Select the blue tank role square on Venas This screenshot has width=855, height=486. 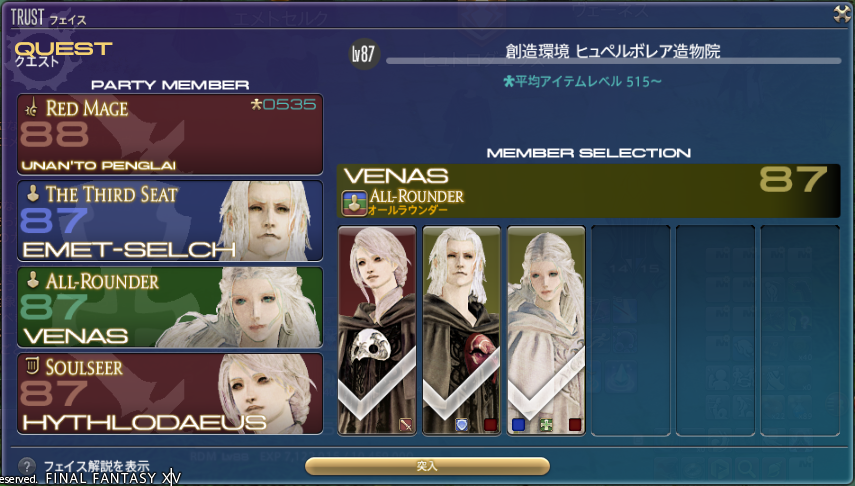pyautogui.click(x=518, y=424)
